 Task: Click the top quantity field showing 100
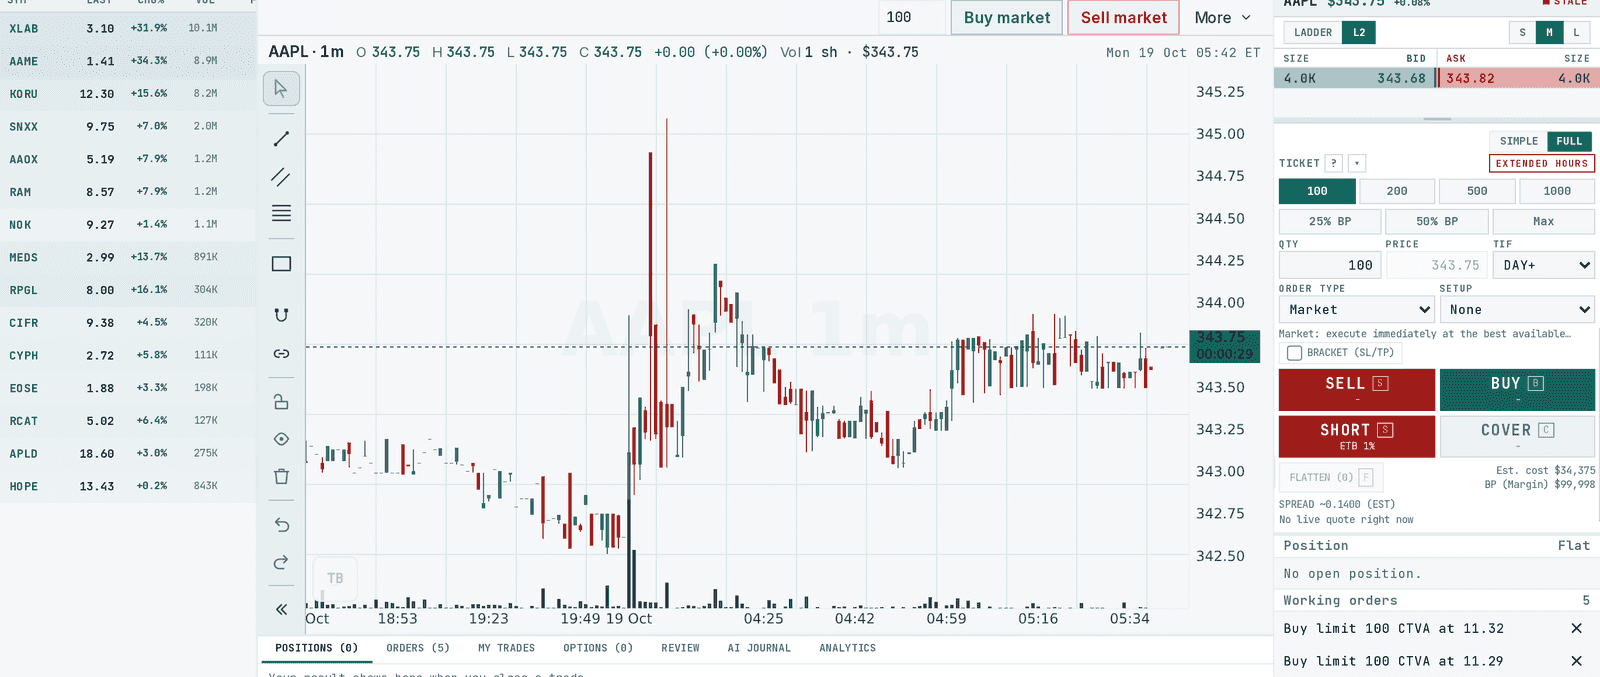click(911, 18)
